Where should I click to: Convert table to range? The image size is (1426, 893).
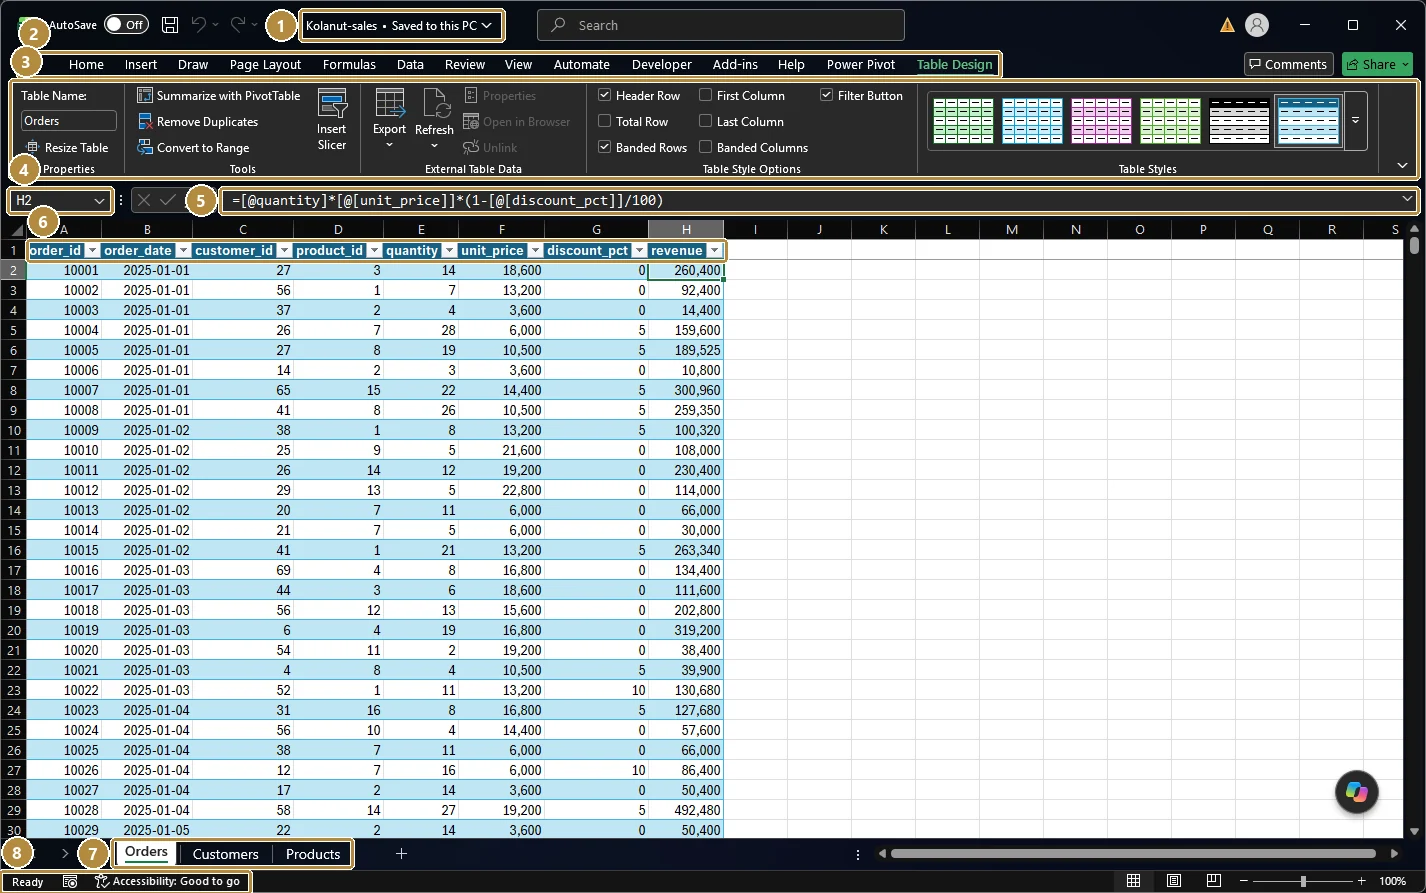pyautogui.click(x=193, y=147)
